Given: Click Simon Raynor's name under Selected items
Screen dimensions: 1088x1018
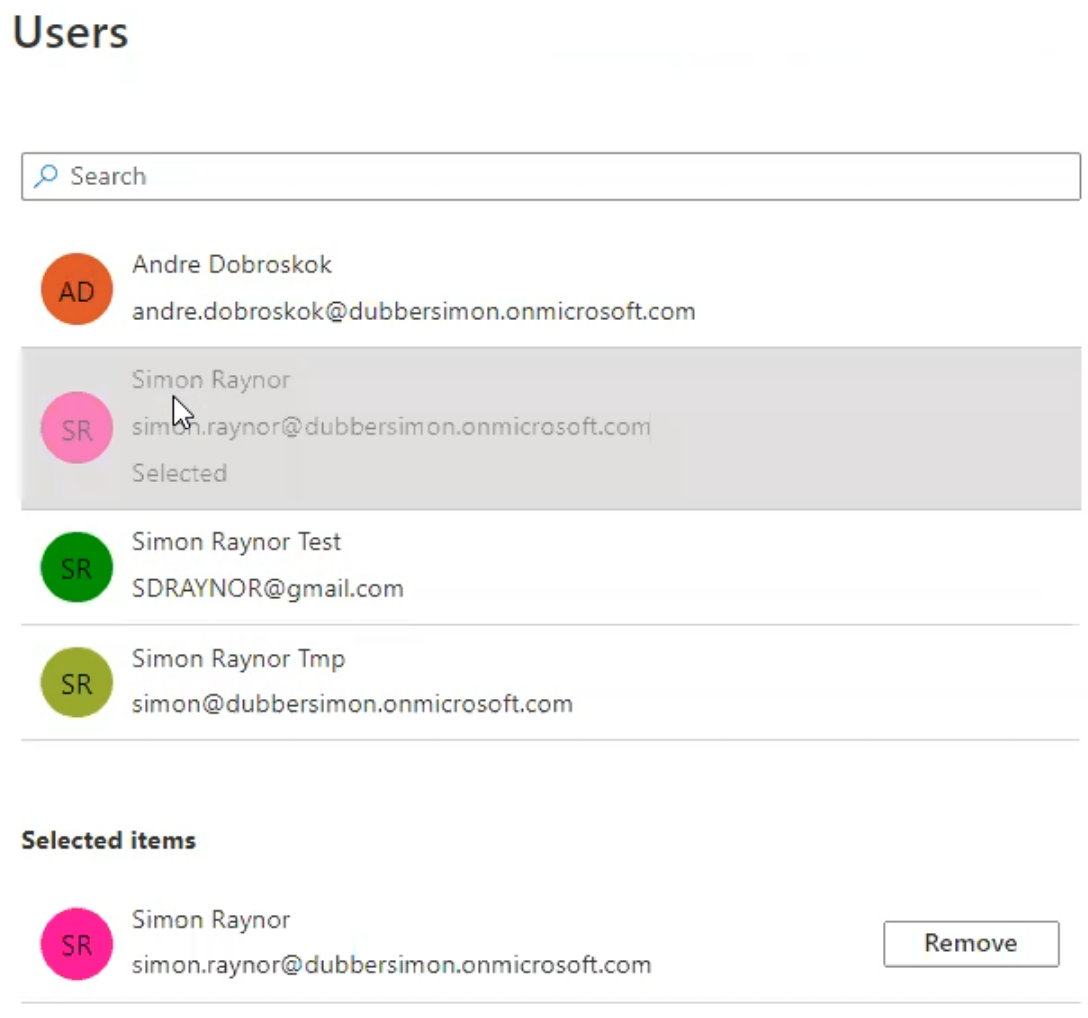Looking at the screenshot, I should [x=210, y=919].
